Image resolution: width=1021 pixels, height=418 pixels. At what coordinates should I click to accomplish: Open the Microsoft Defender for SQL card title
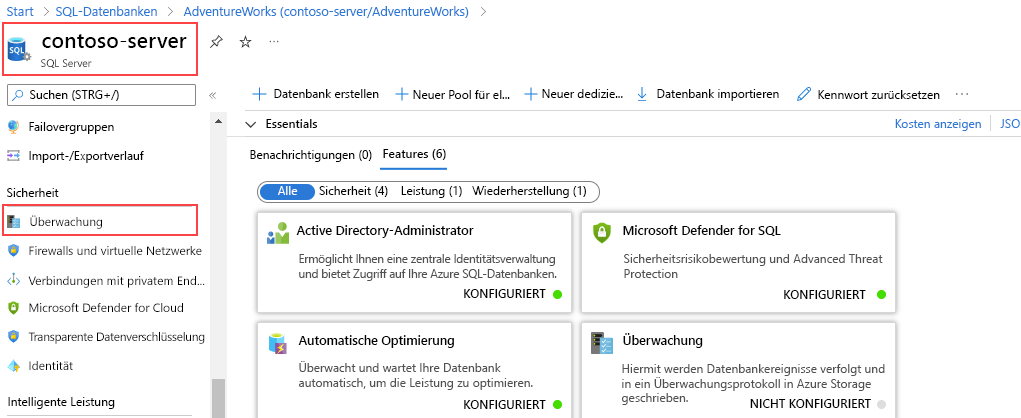coord(701,230)
